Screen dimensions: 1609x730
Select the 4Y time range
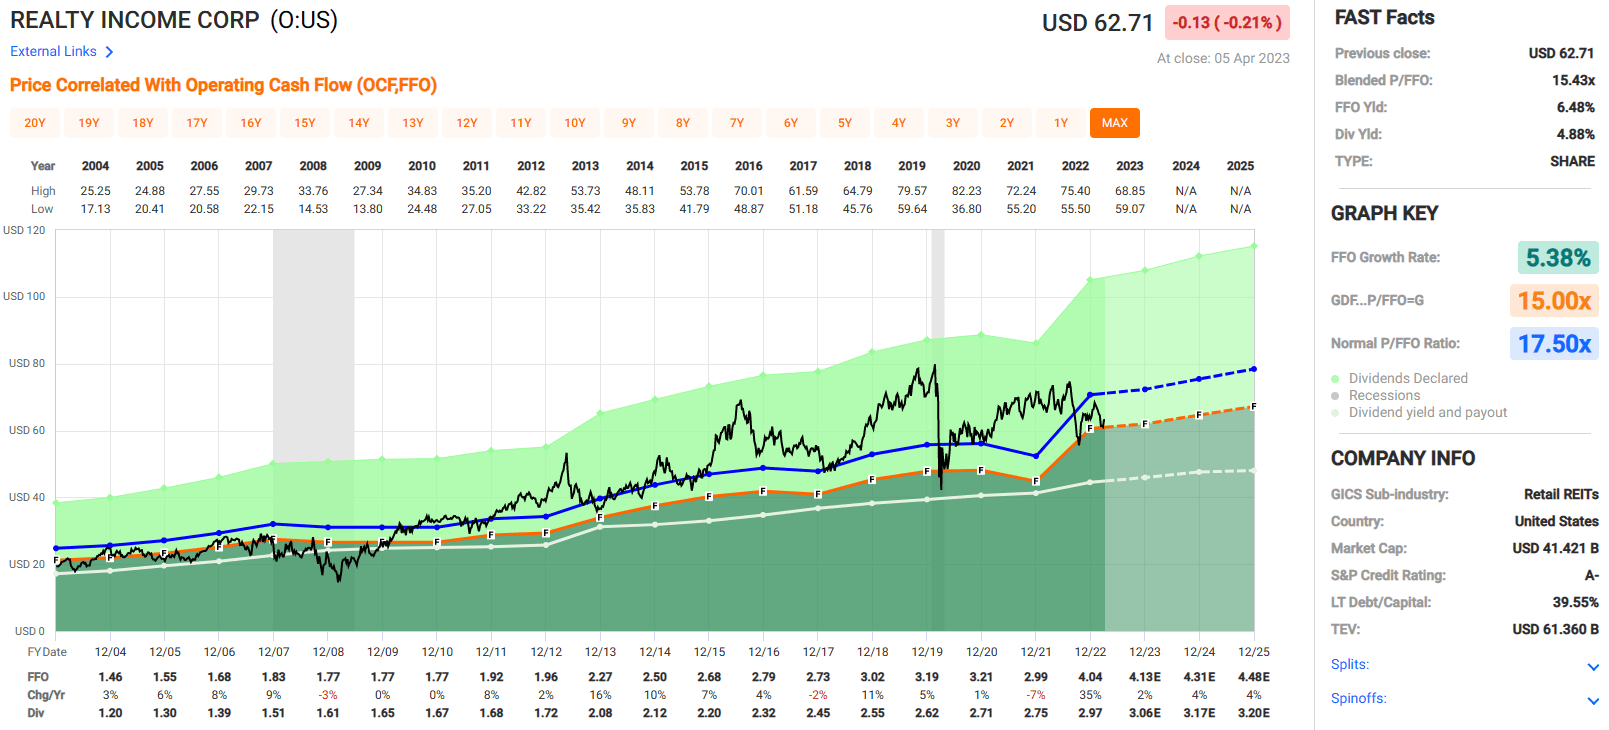(899, 123)
